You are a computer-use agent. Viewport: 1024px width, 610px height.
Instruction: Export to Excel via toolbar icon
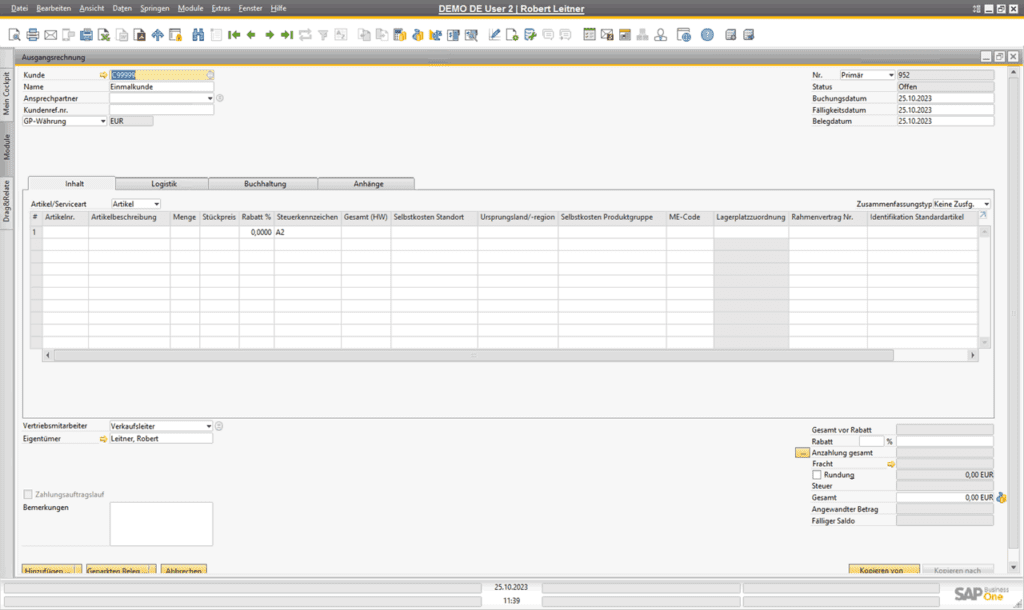[x=104, y=35]
